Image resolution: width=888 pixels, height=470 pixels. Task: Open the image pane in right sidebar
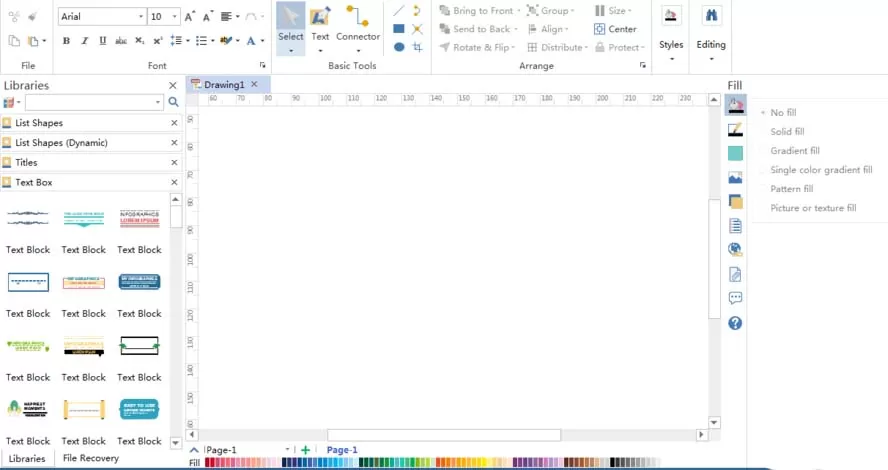click(735, 178)
